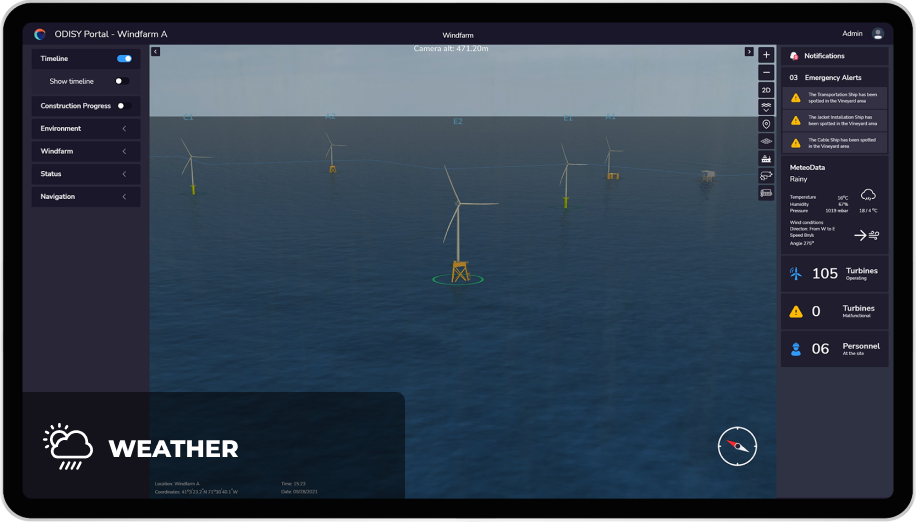Enable the Construction Progress toggle

123,106
